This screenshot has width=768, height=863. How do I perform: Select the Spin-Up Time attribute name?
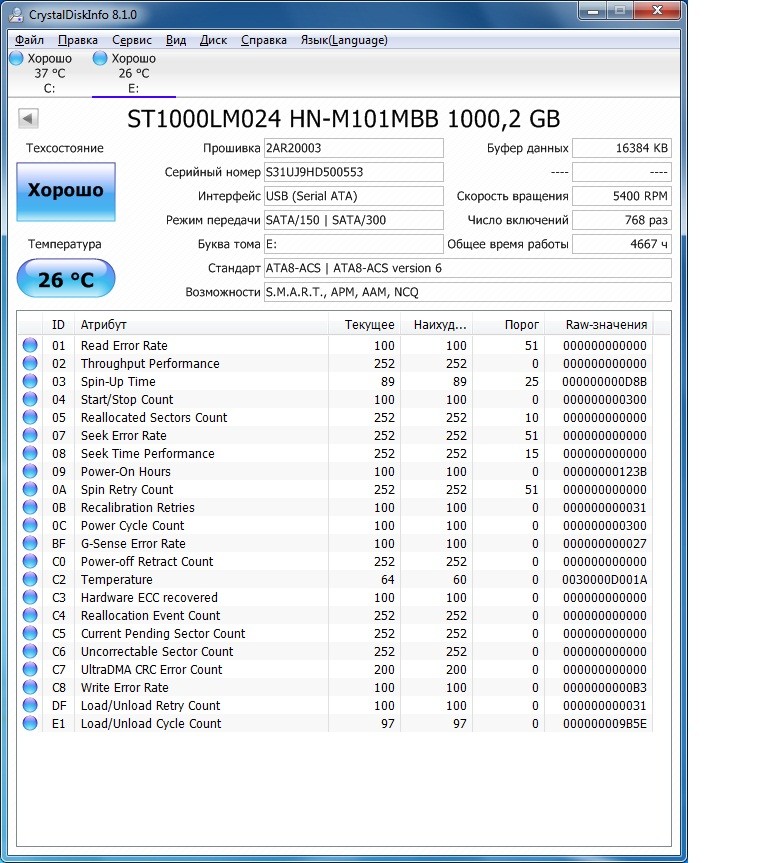click(118, 381)
